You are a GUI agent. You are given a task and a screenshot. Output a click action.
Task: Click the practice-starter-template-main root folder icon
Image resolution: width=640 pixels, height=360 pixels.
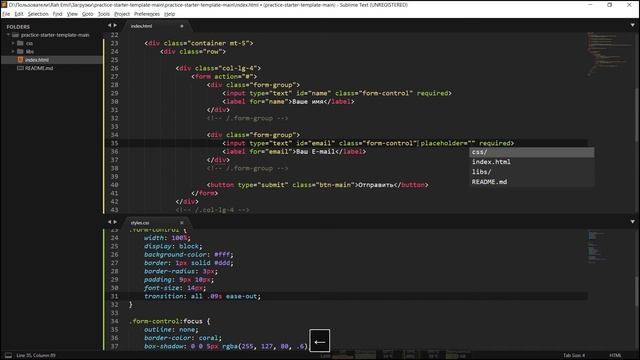tap(16, 35)
